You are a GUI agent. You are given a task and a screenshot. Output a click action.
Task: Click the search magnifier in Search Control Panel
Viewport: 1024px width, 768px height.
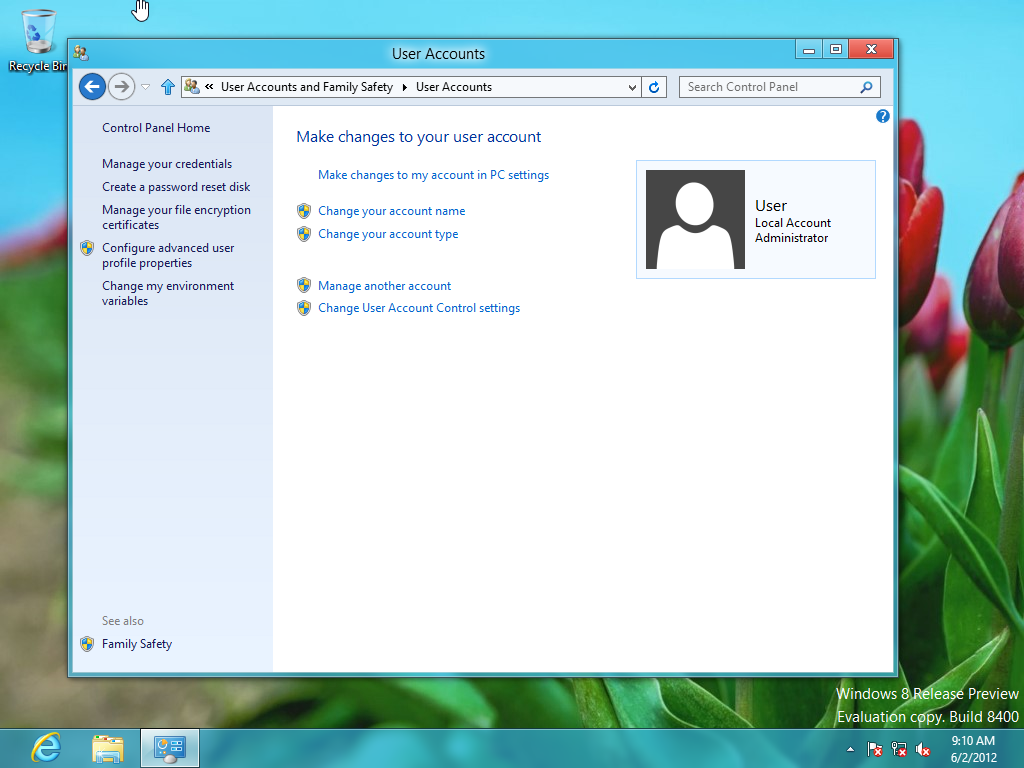tap(866, 87)
